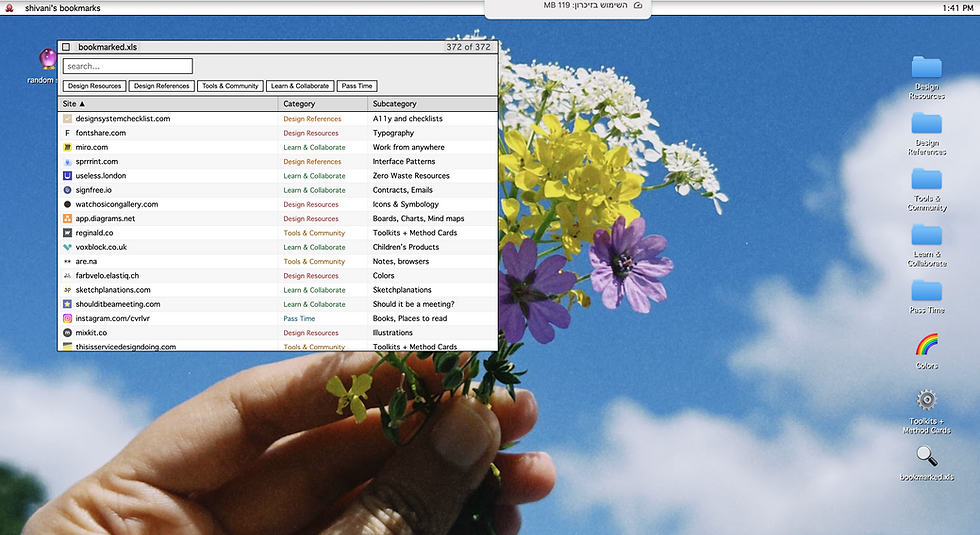Screen dimensions: 980x535
Task: Open sketchplanations.com link
Action: 113,290
